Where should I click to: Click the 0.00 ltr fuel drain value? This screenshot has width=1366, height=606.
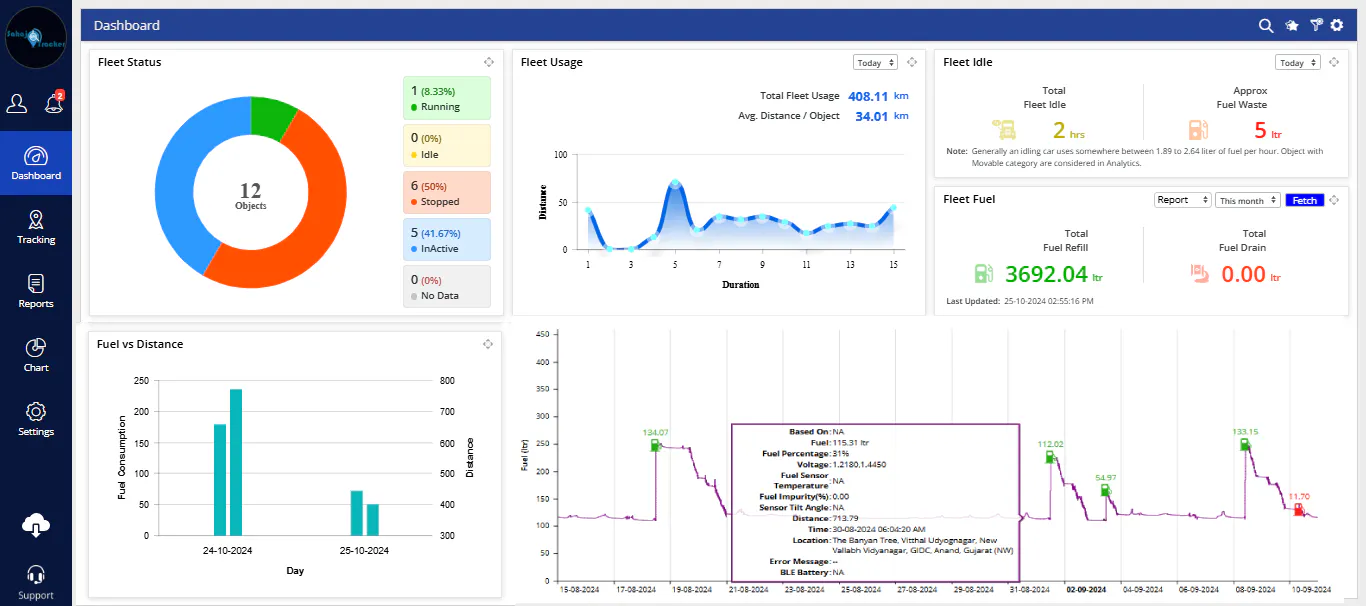[1251, 274]
